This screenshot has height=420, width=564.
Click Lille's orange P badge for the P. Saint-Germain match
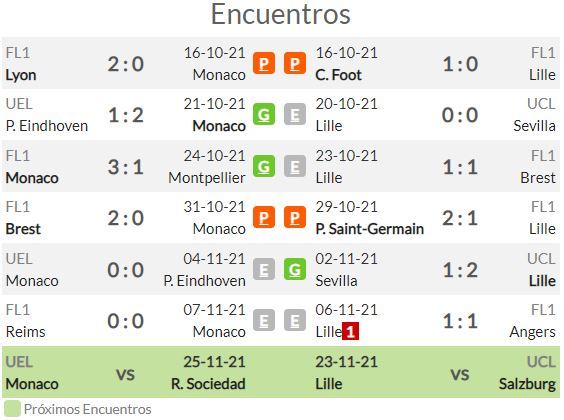295,217
